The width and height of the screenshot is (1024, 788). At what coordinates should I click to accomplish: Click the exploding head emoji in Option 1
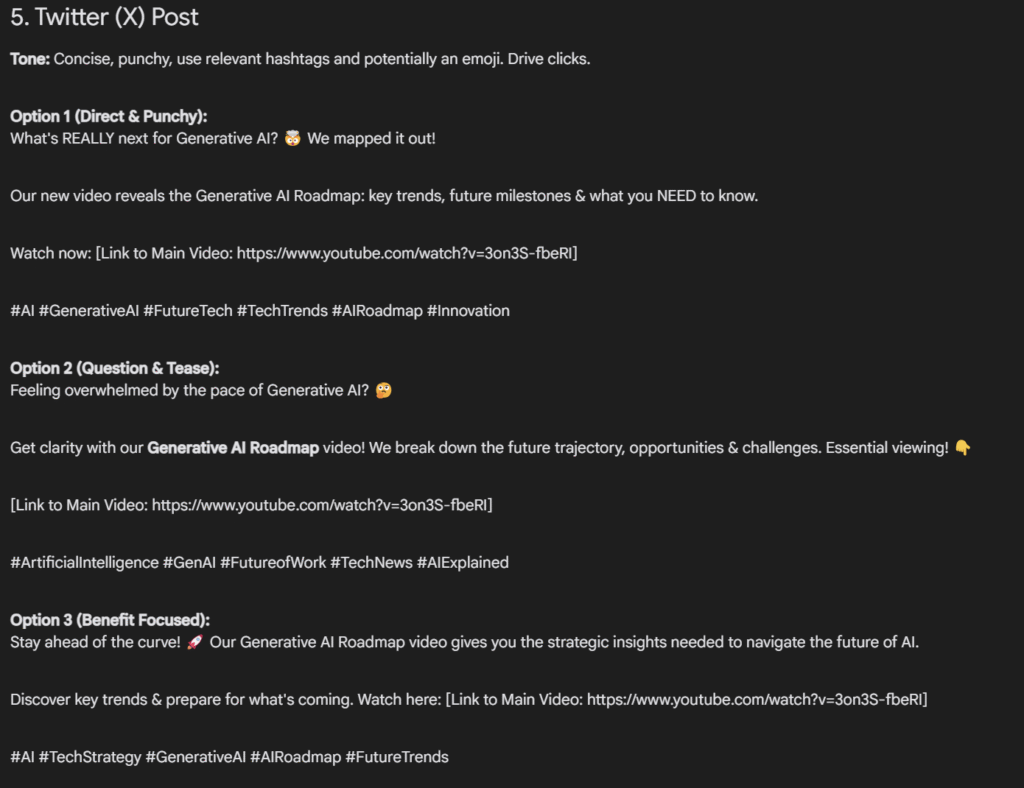[293, 138]
